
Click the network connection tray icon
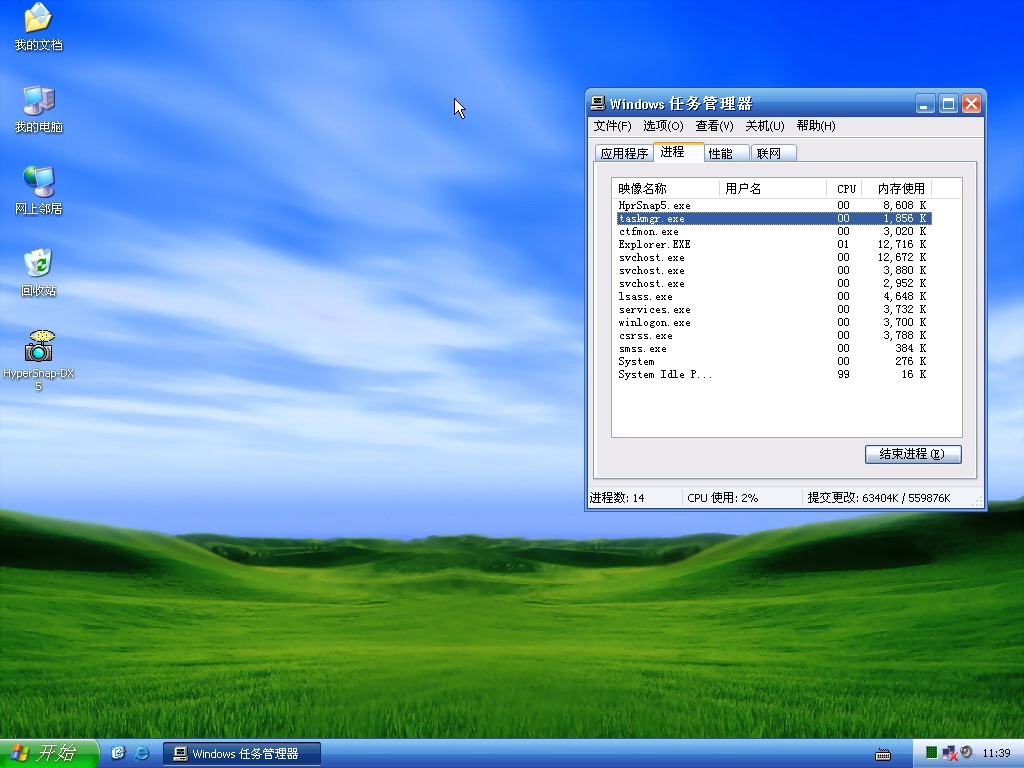(949, 754)
